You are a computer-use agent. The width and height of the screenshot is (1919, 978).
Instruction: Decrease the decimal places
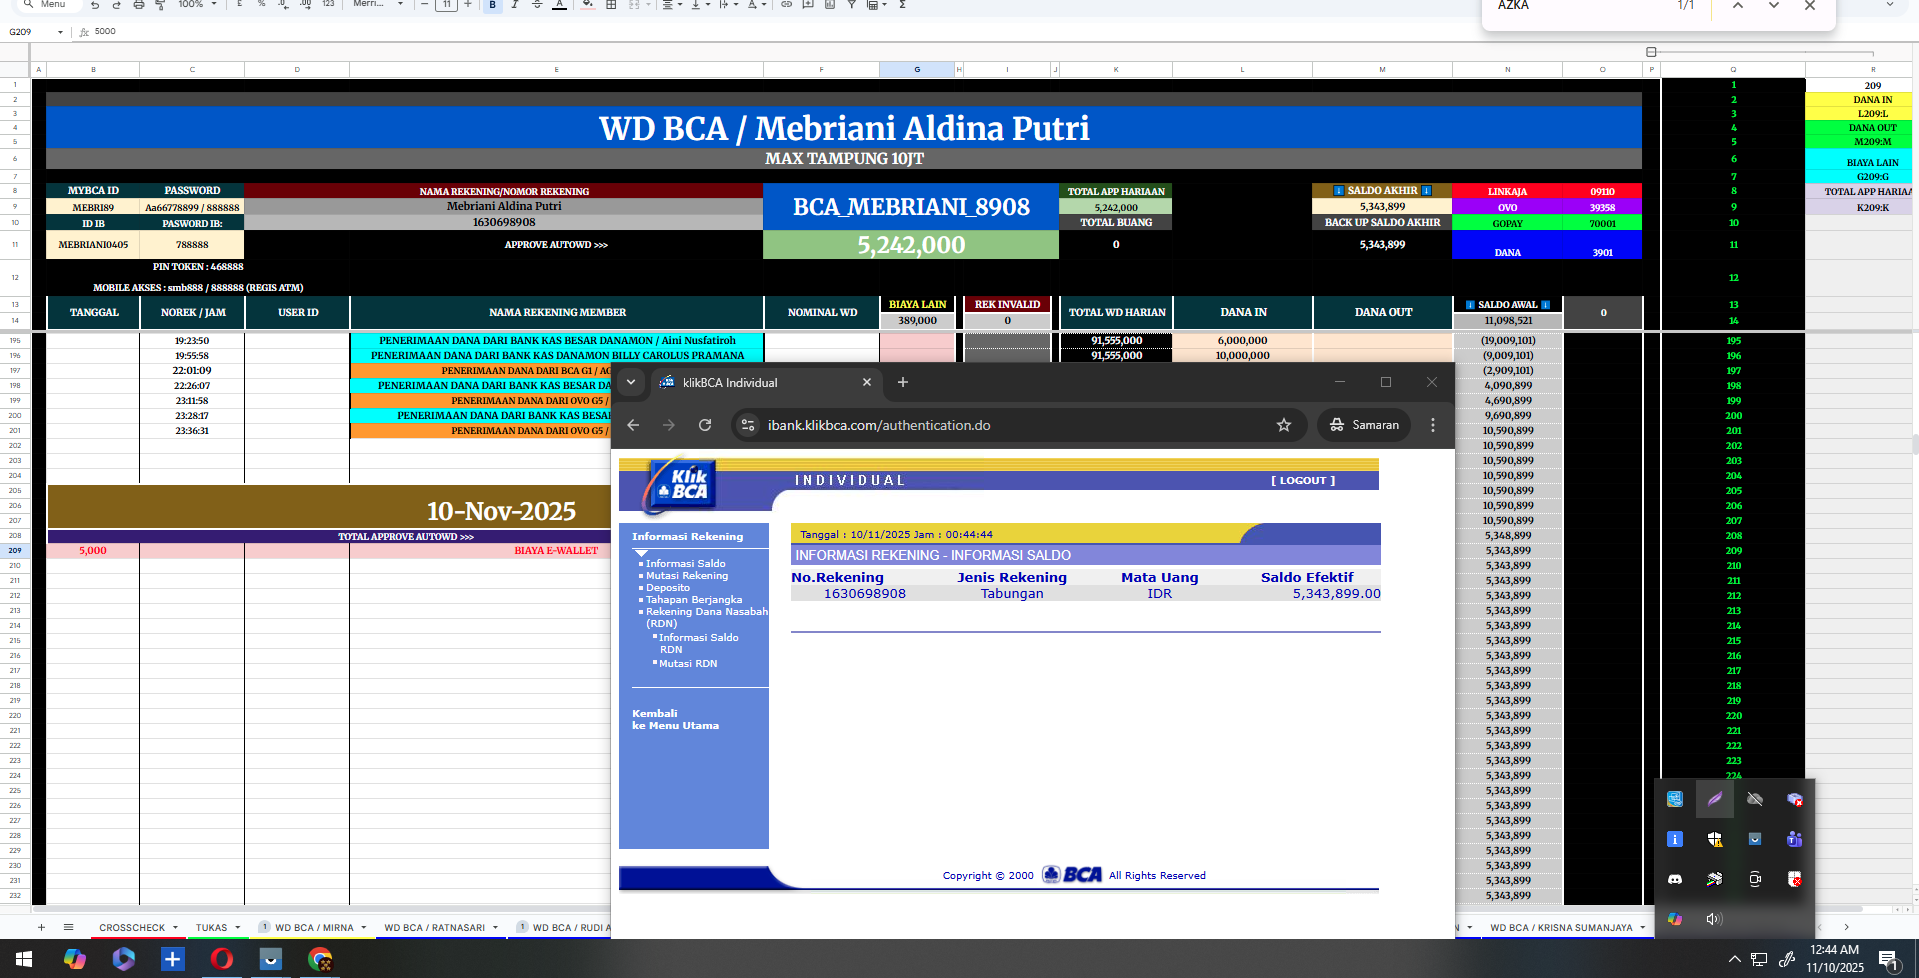(283, 5)
